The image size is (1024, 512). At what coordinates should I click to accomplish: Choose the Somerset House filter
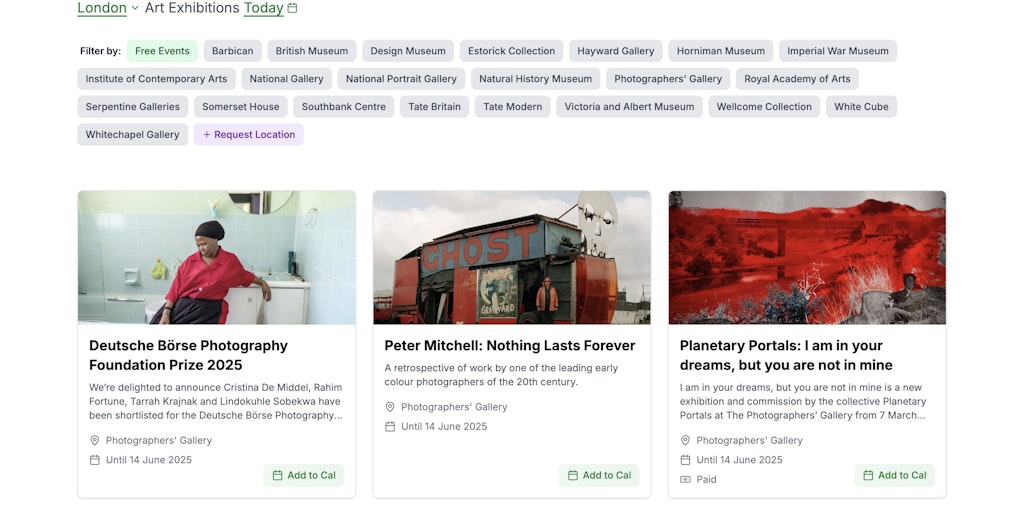click(x=240, y=106)
